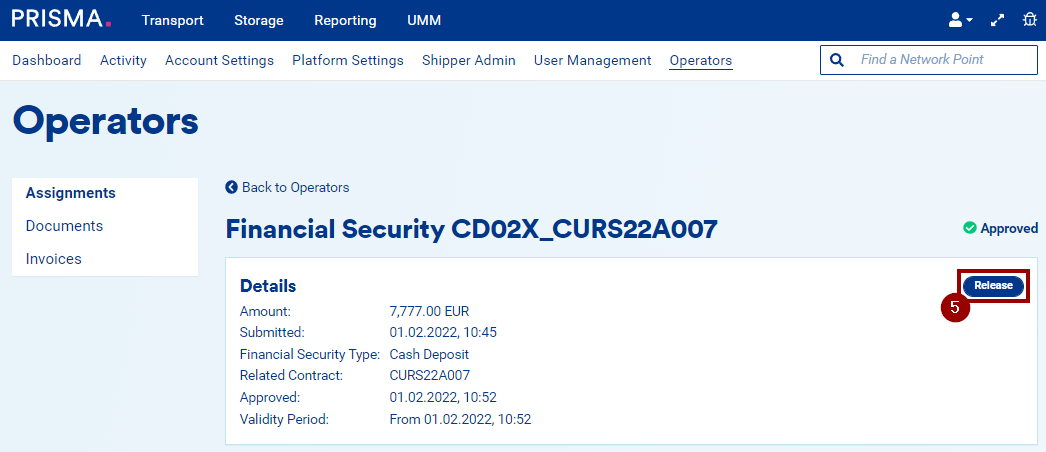The image size is (1046, 452).
Task: Click the fullscreen expand arrows icon
Action: [997, 20]
